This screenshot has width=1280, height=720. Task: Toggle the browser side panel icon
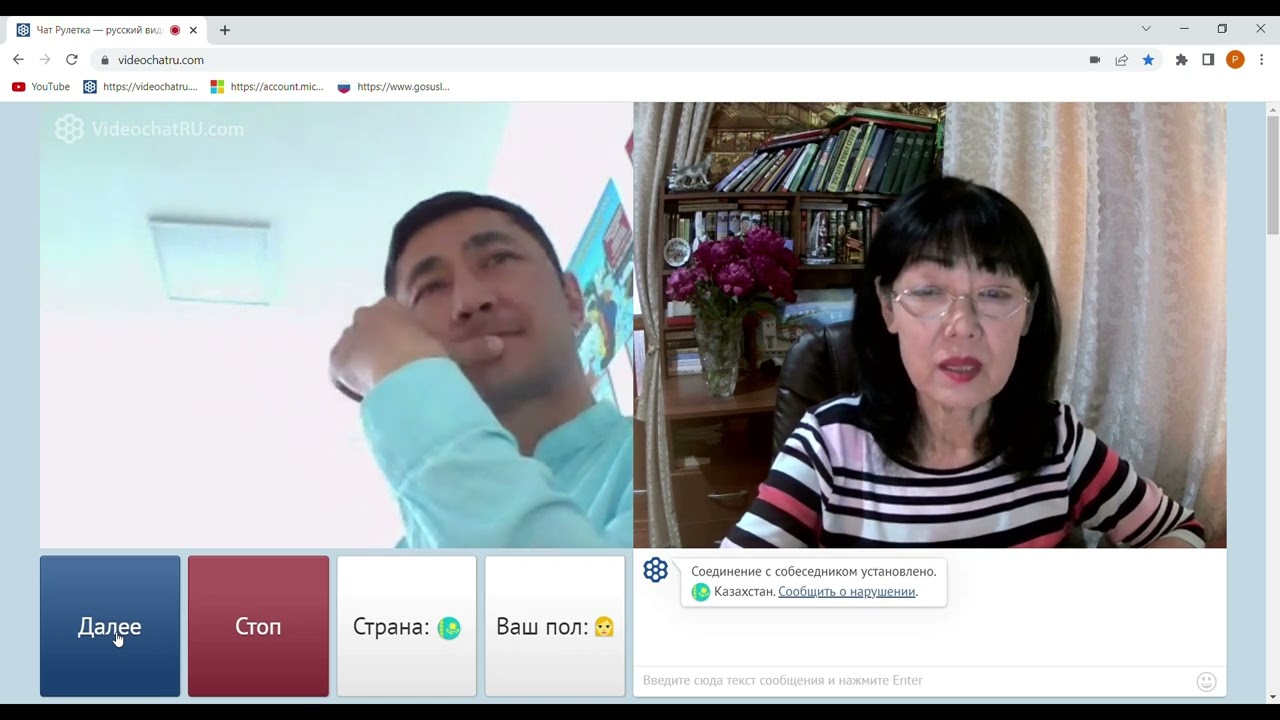pyautogui.click(x=1208, y=60)
